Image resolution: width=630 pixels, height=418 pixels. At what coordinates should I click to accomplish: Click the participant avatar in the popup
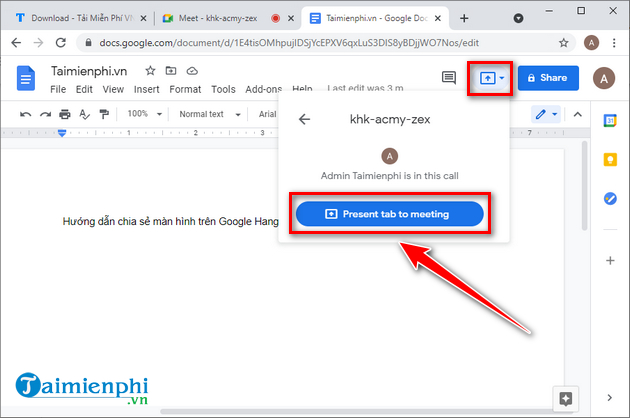389,156
